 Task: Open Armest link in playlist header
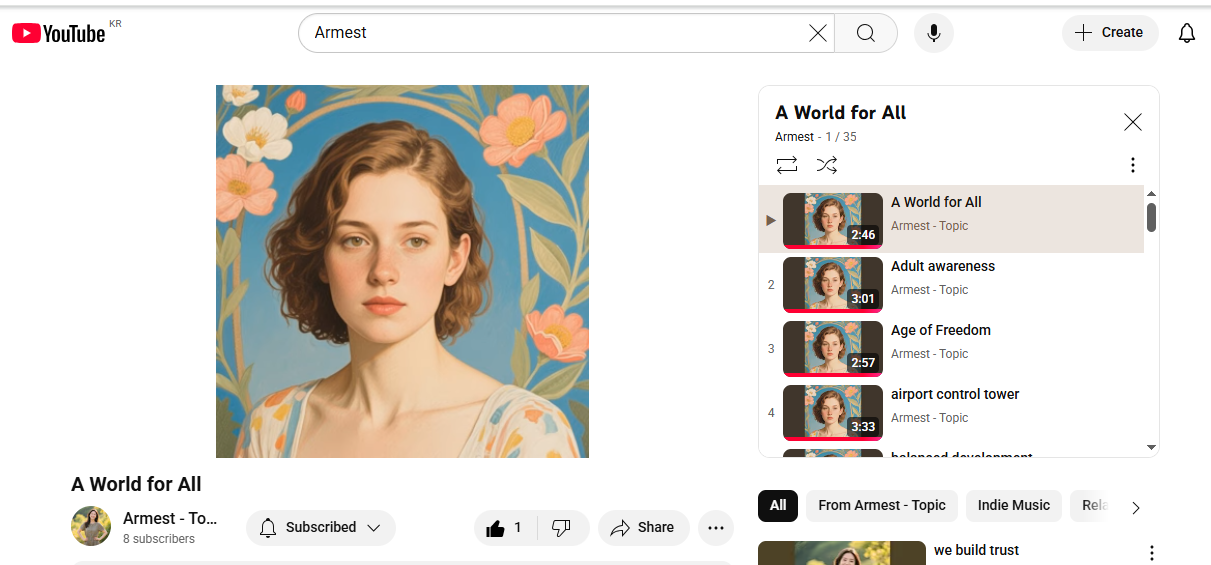point(795,137)
